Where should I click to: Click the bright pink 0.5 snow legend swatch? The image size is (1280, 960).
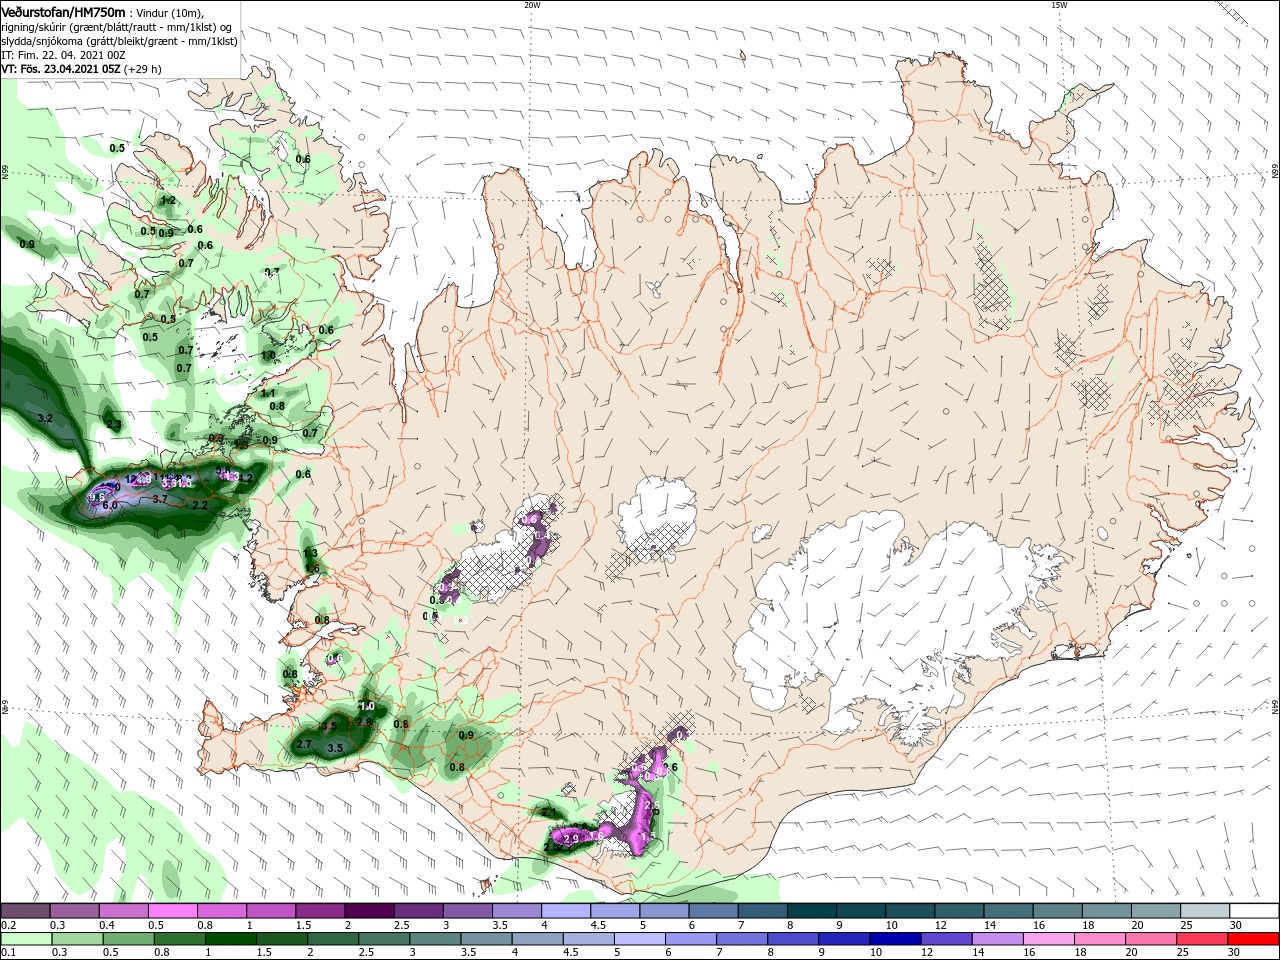[x=173, y=911]
